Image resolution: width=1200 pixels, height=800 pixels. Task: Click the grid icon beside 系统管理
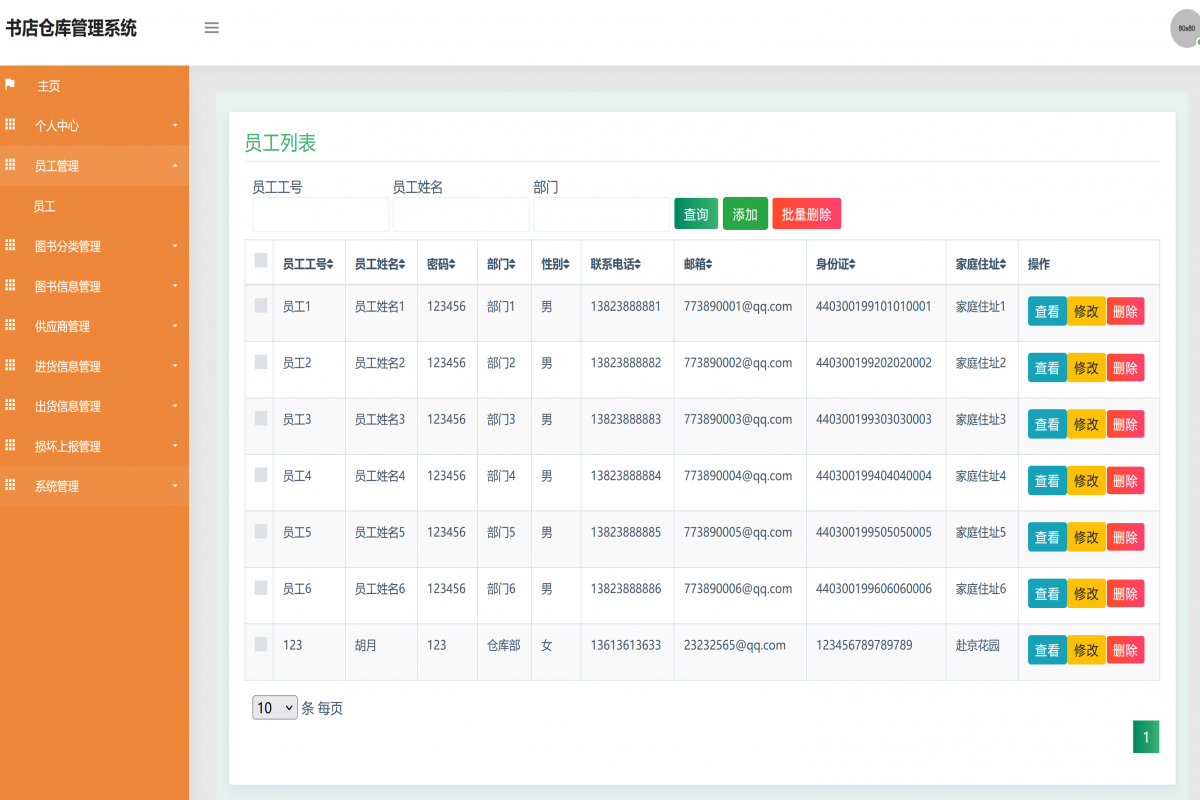(10, 486)
